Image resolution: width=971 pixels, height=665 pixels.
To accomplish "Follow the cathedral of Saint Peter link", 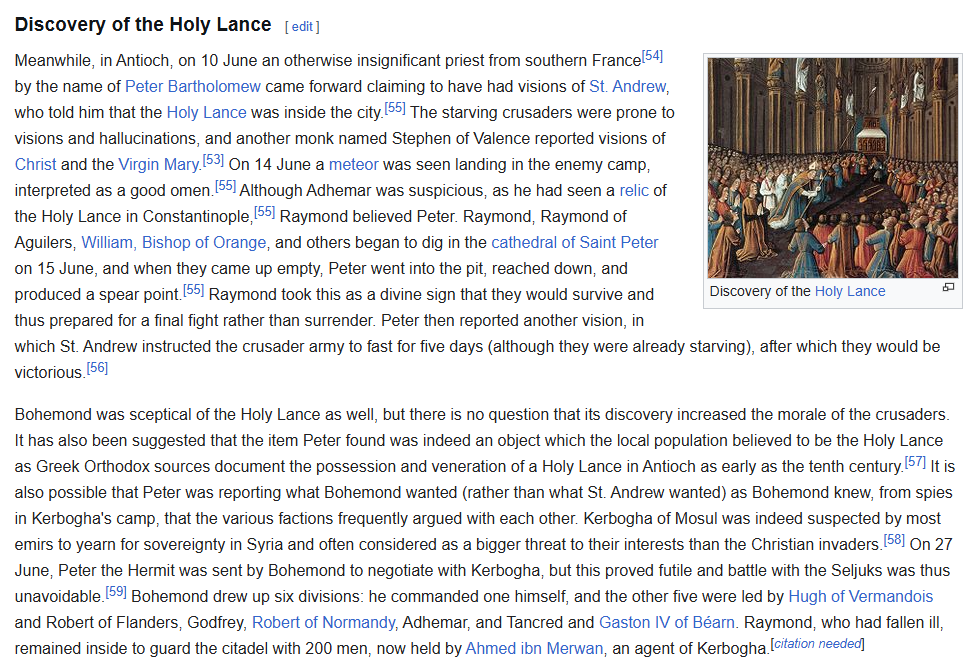I will click(574, 243).
